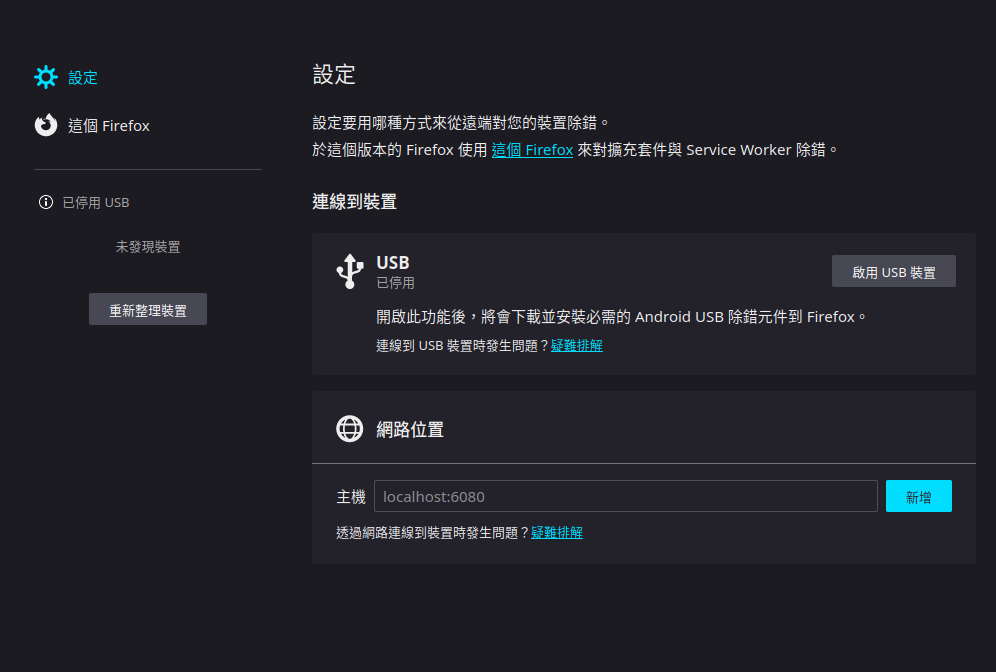Screen dimensions: 996x672
Task: Enable USB devices via 啟用 USB 裝置 button
Action: point(893,270)
